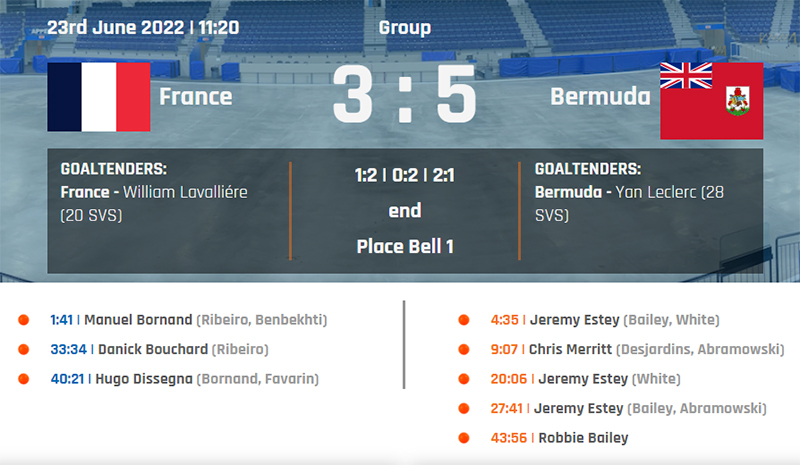
Task: Click orange bullet beside Danick Bouchard goal
Action: pos(23,350)
